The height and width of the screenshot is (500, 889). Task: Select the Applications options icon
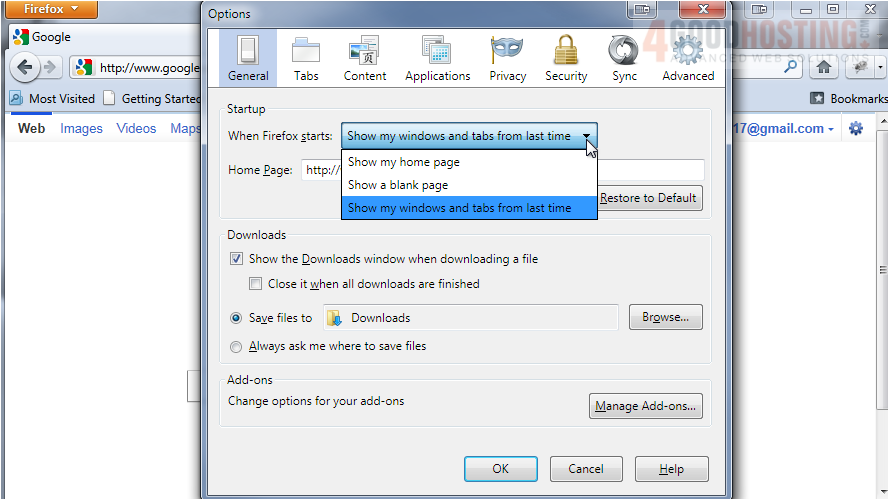pos(437,59)
